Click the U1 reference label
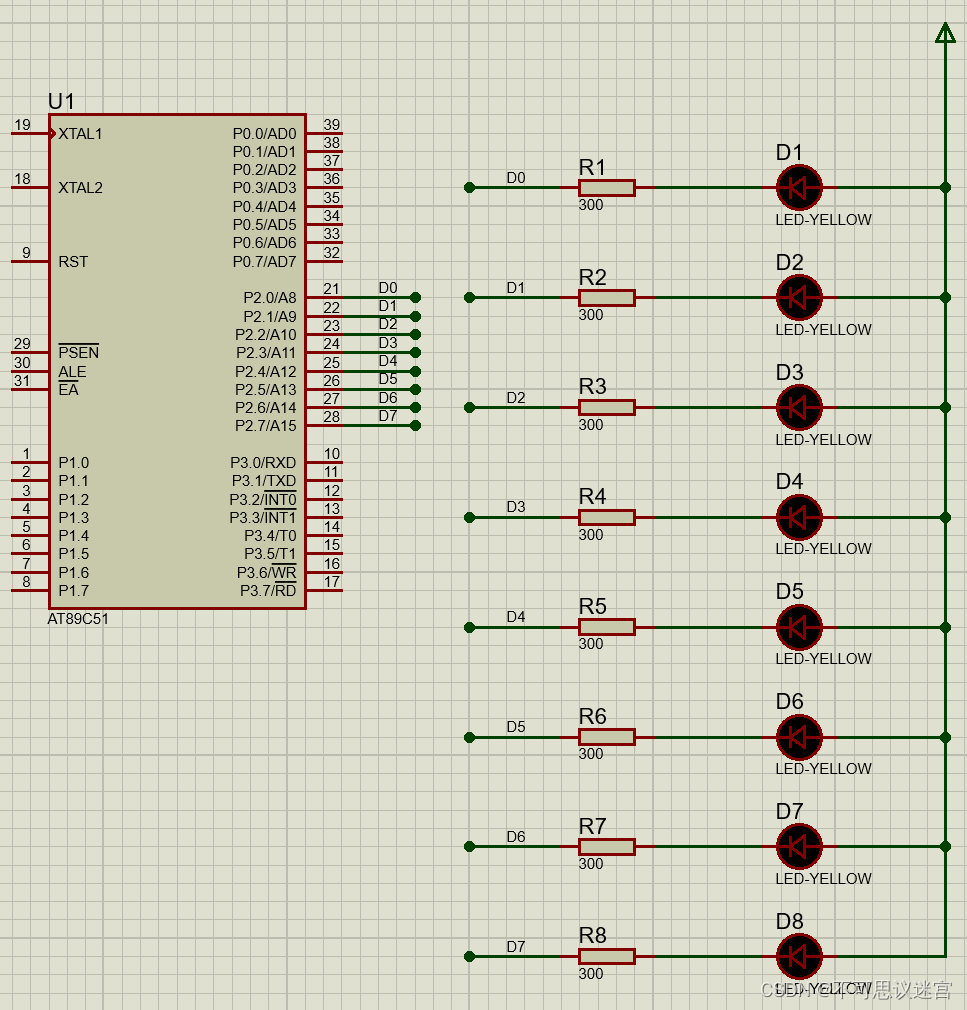The width and height of the screenshot is (967, 1010). point(61,101)
